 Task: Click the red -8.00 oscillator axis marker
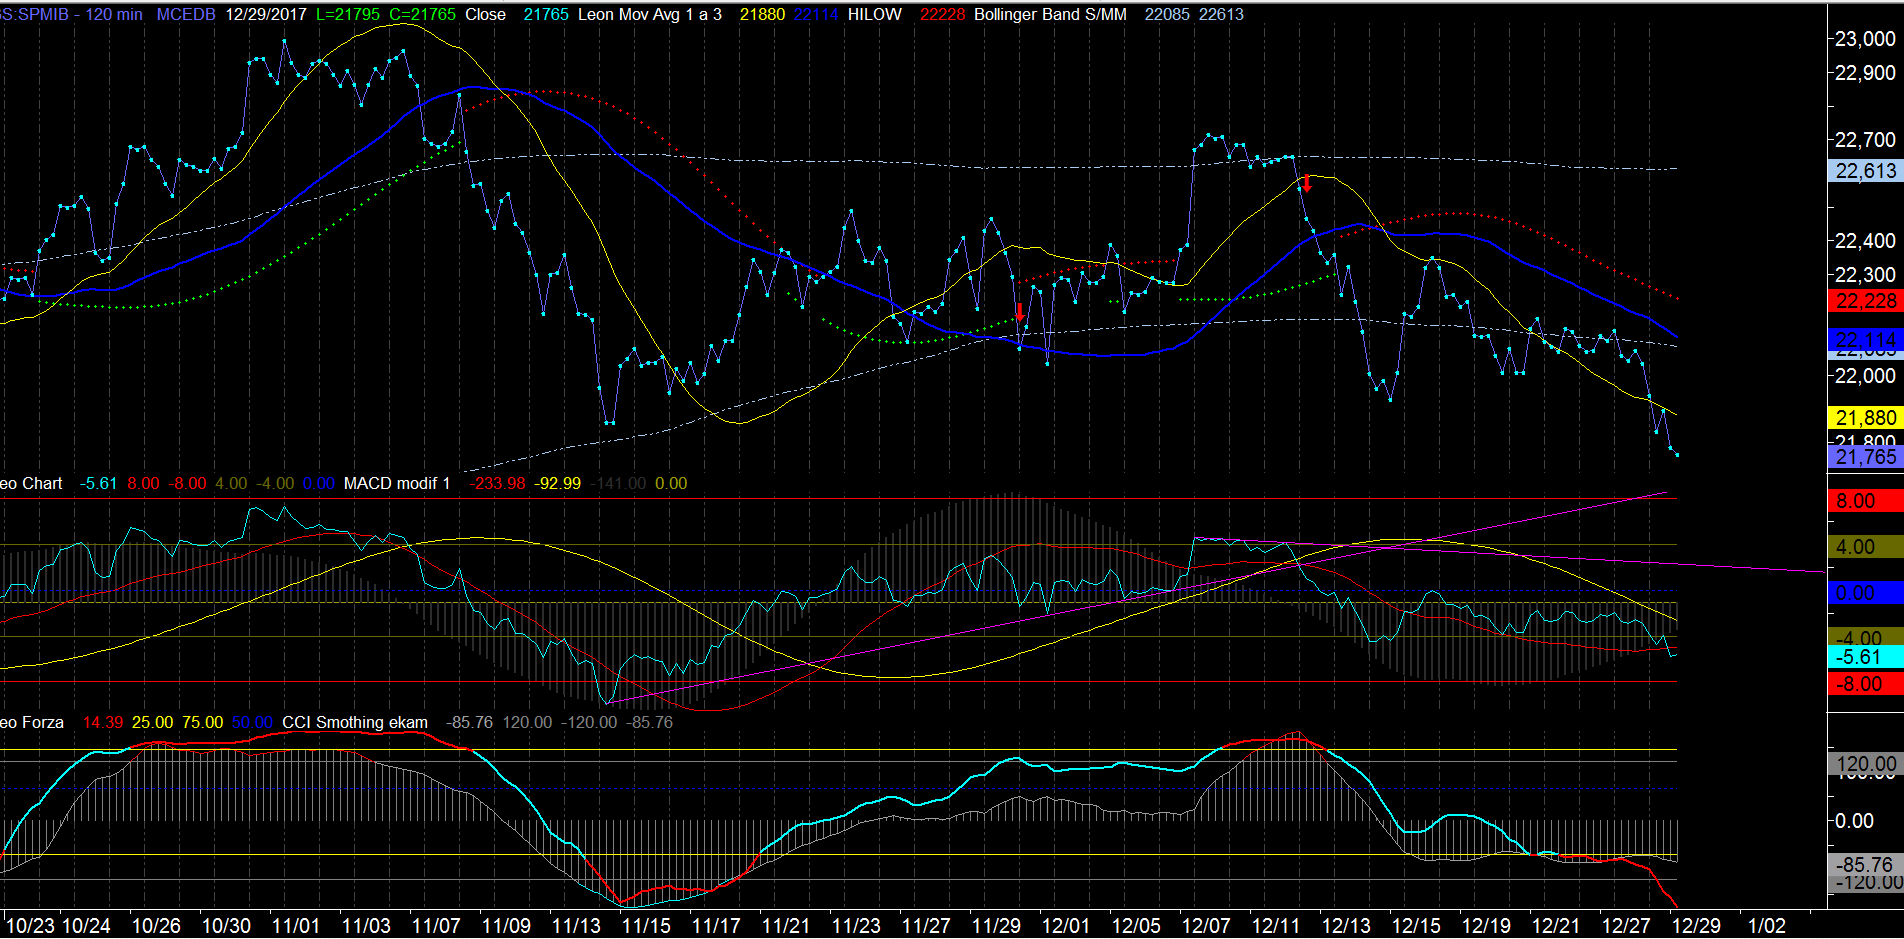1865,684
